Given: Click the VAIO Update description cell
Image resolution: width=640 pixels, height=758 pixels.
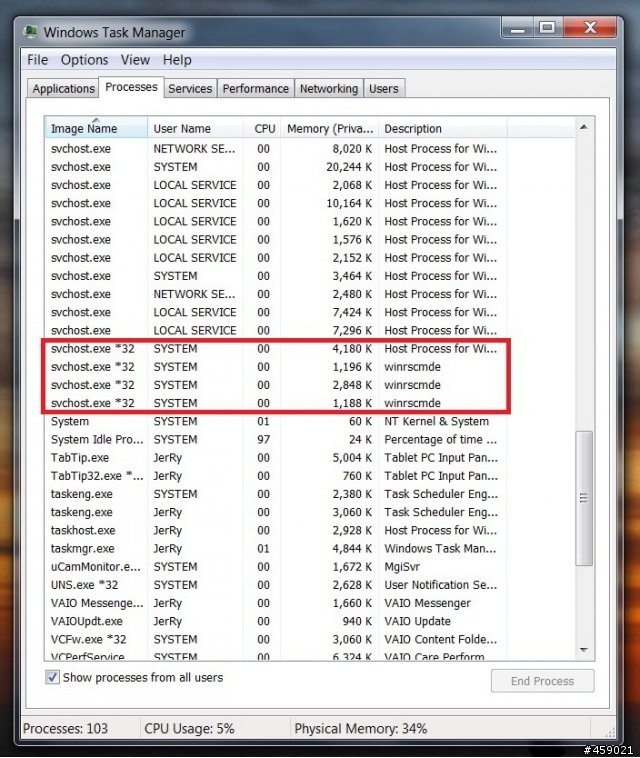Looking at the screenshot, I should [x=418, y=621].
